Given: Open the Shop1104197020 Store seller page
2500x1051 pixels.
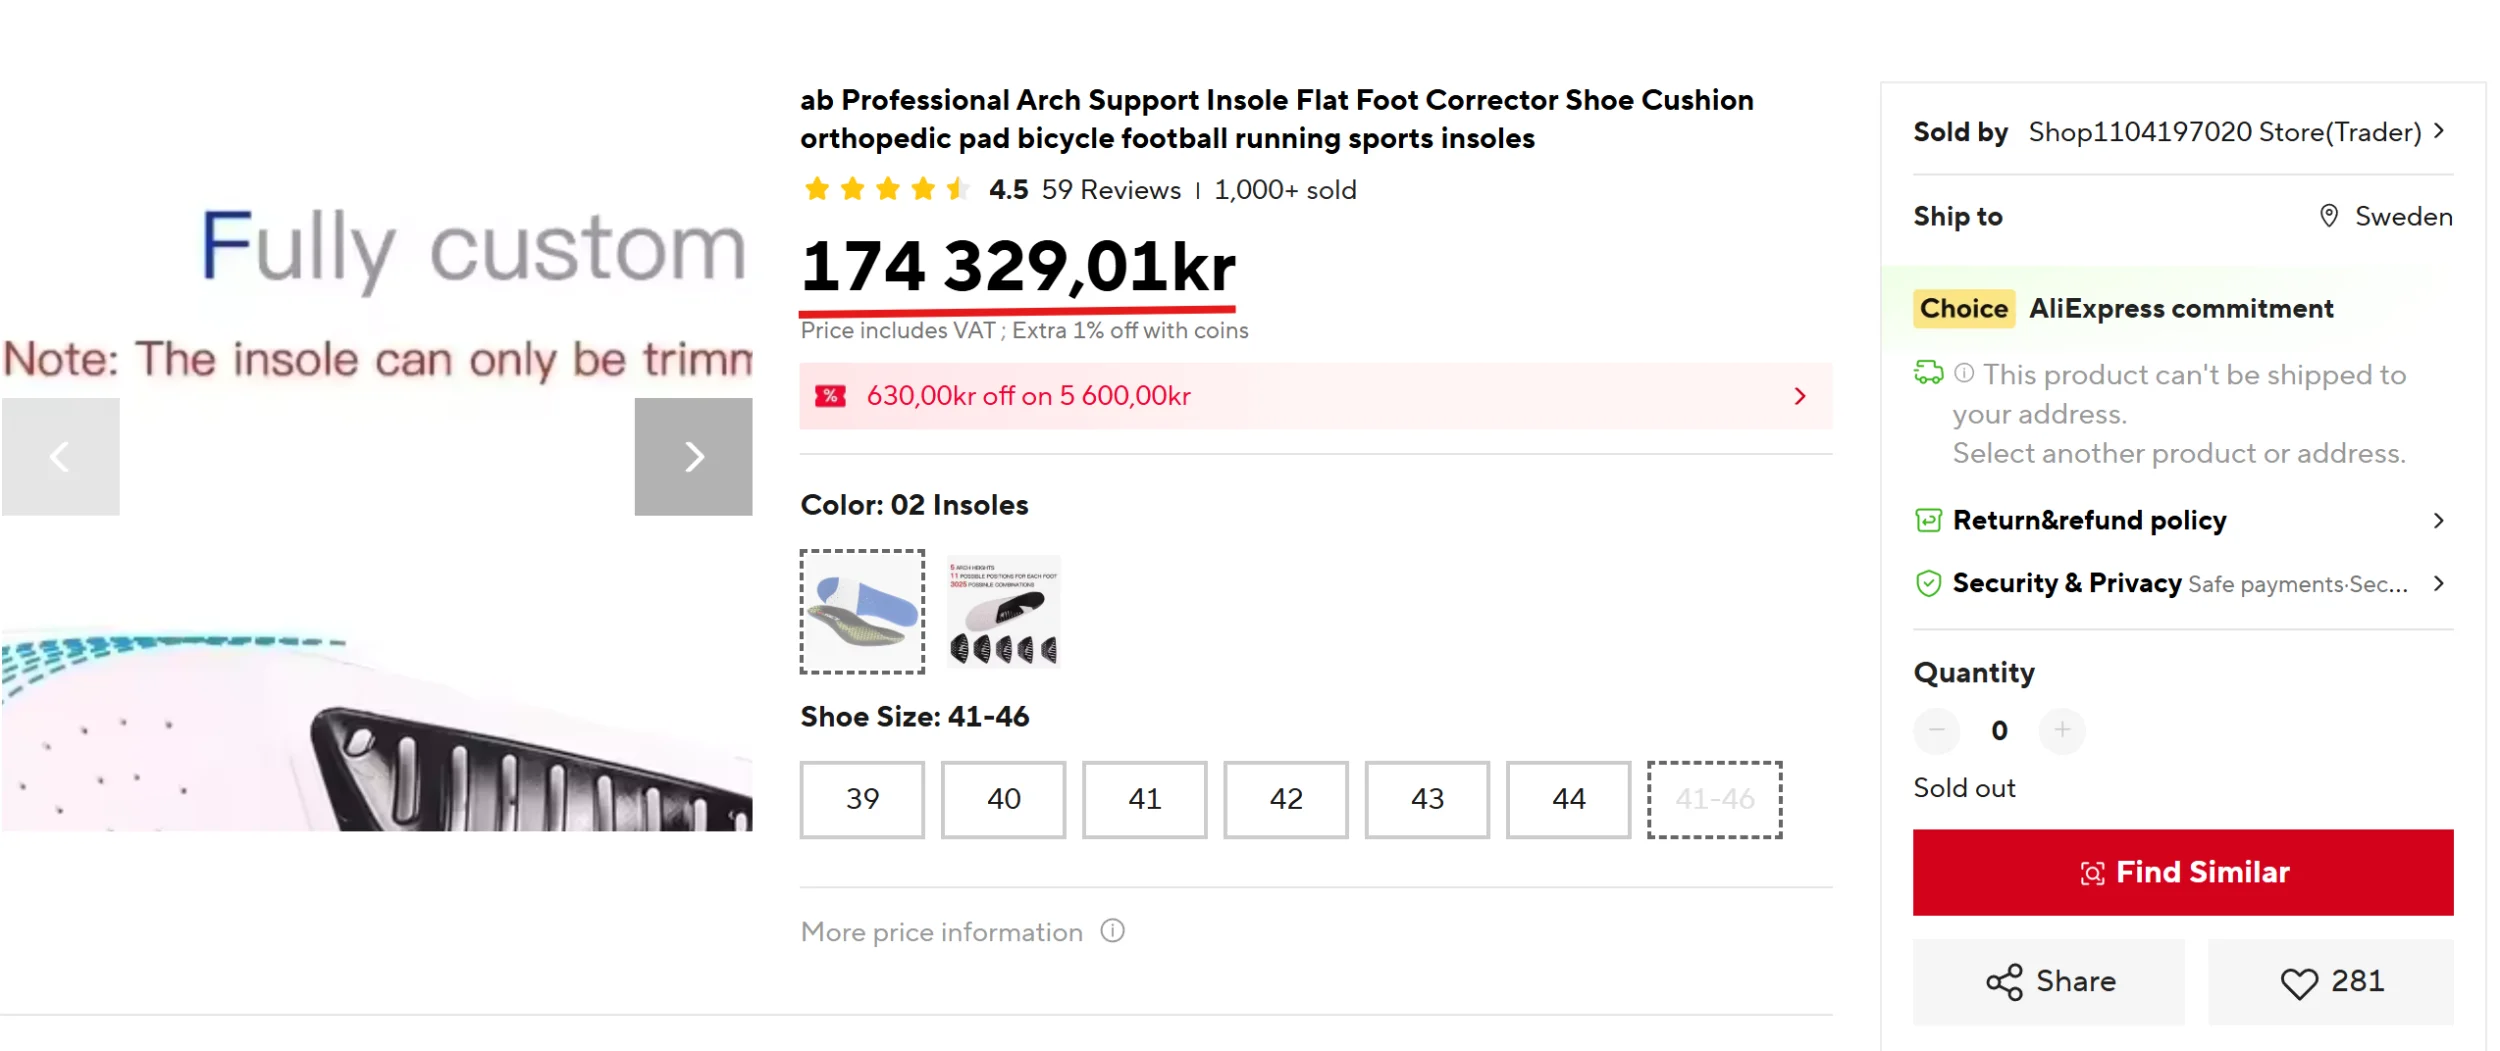Looking at the screenshot, I should point(2224,132).
